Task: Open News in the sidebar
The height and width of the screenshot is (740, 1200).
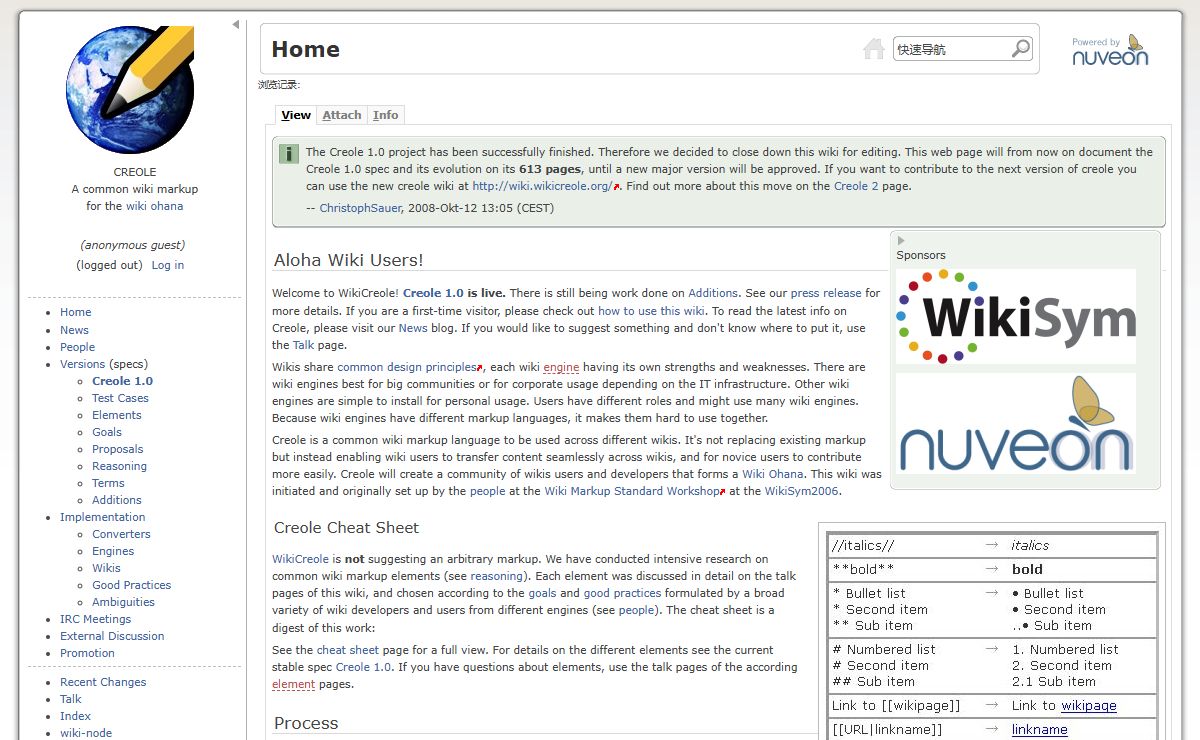Action: [x=74, y=330]
